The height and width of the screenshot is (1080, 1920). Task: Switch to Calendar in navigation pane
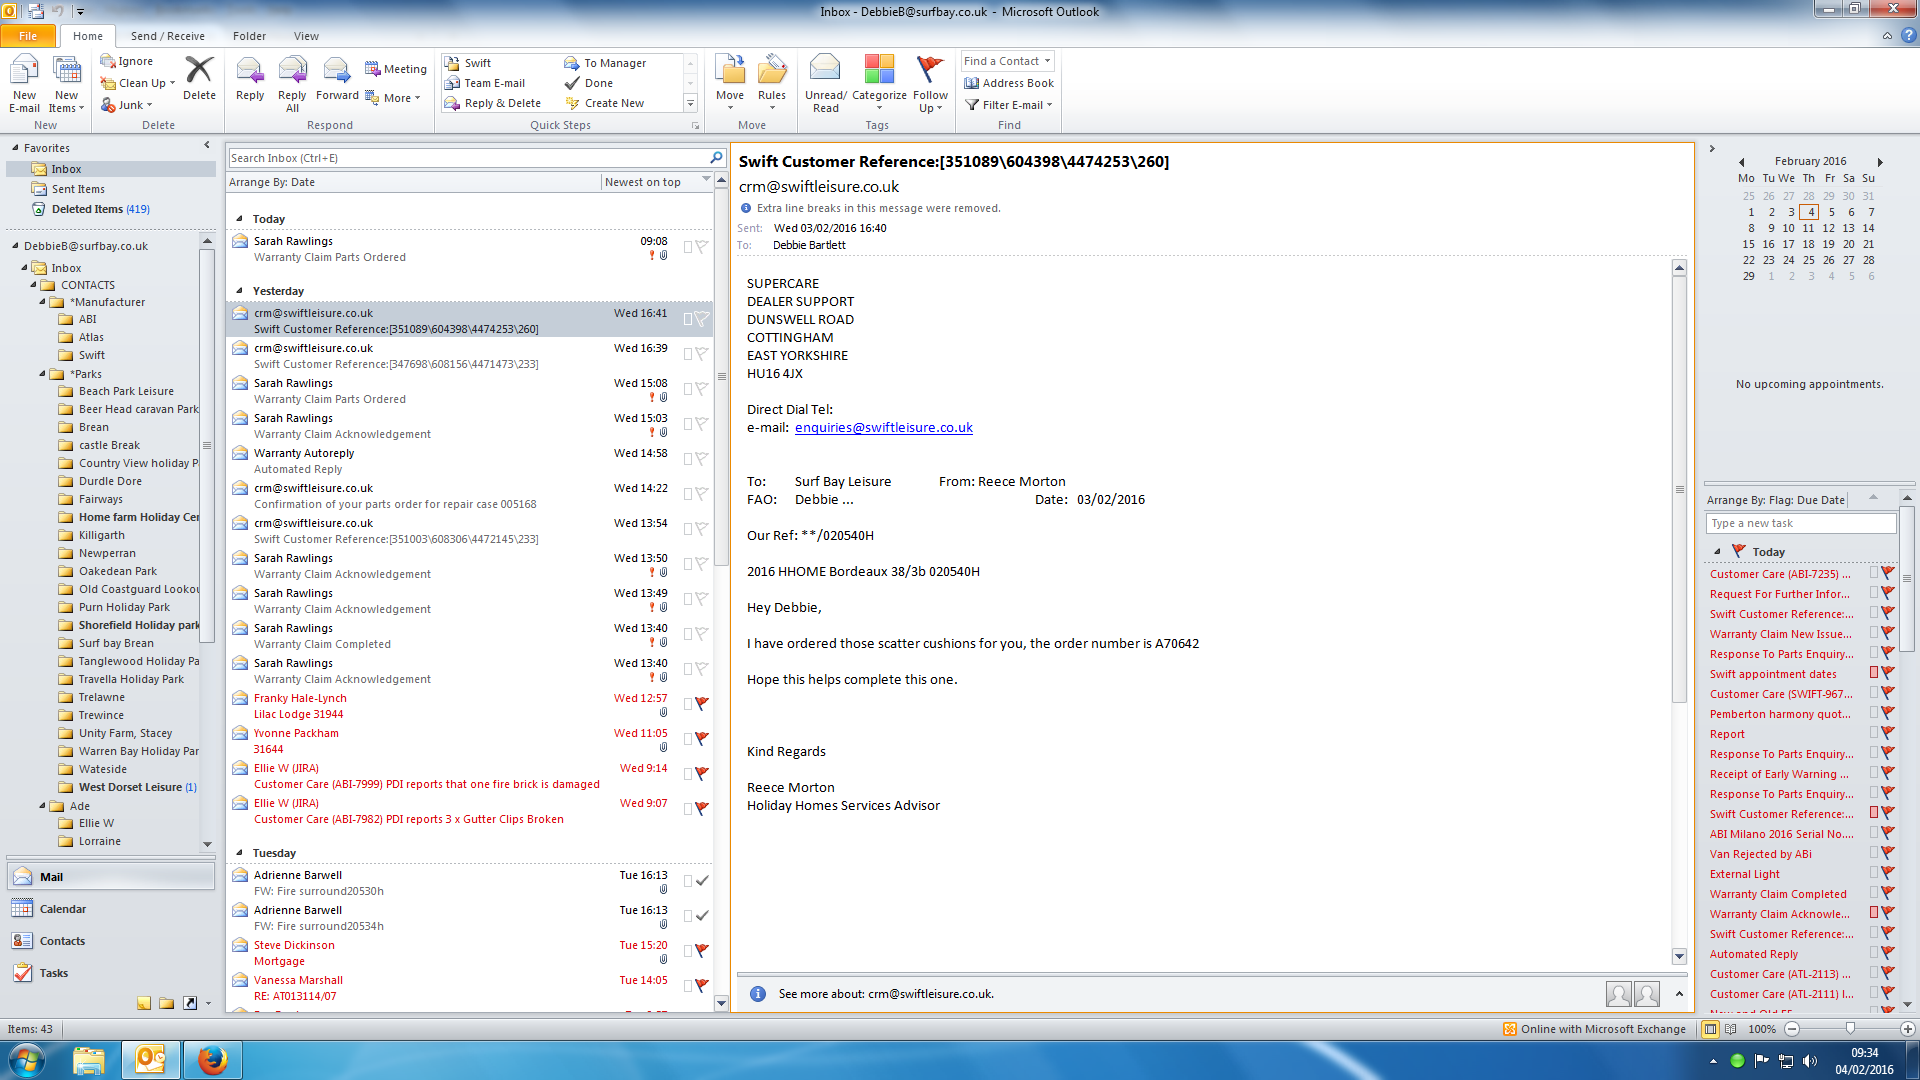point(62,909)
